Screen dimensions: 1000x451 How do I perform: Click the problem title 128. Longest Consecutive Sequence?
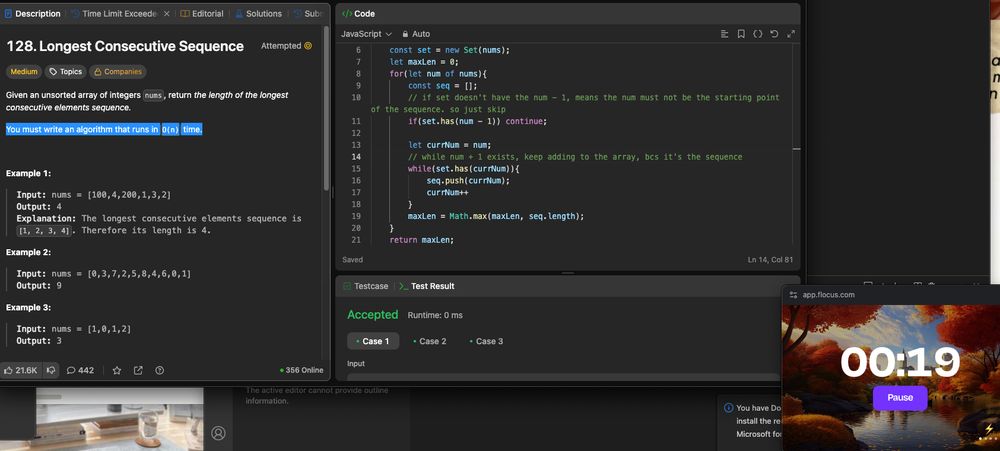coord(125,46)
